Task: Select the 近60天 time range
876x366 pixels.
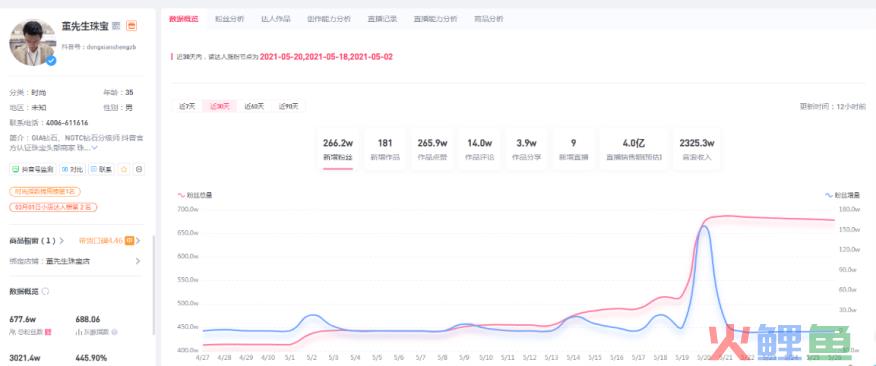Action: pos(254,106)
